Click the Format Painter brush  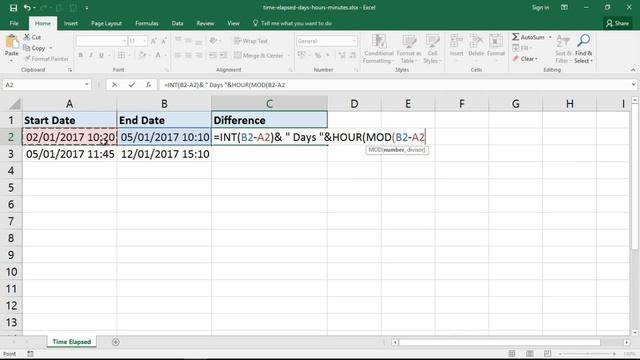[x=27, y=59]
